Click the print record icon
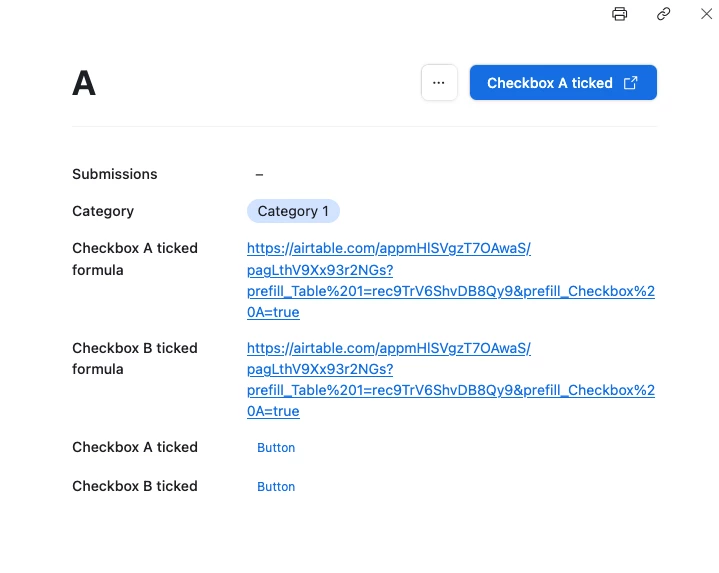 (x=620, y=14)
